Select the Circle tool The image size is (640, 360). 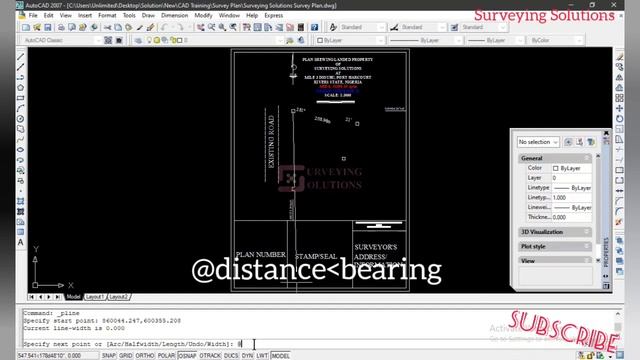[x=20, y=119]
